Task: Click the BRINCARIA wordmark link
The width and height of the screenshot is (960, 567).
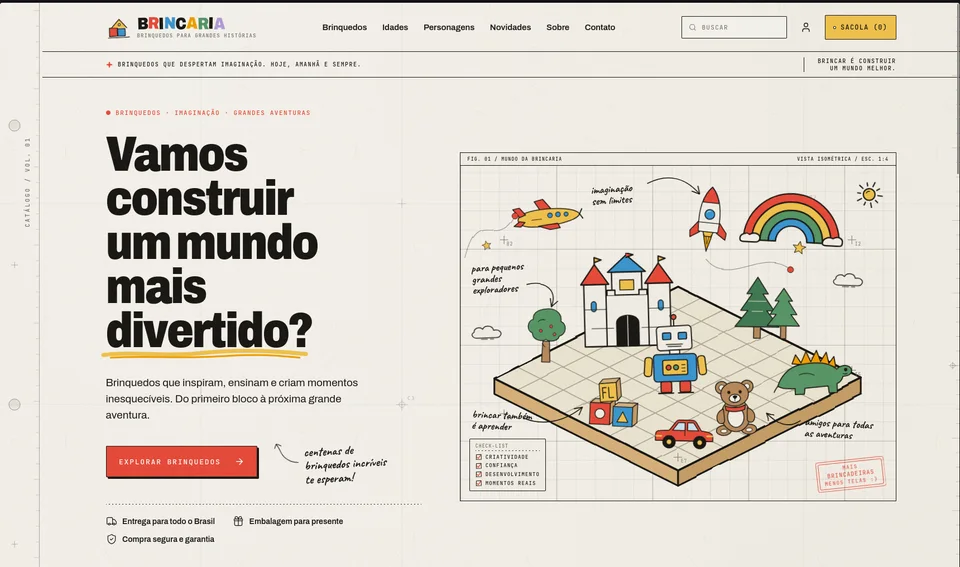Action: coord(181,23)
